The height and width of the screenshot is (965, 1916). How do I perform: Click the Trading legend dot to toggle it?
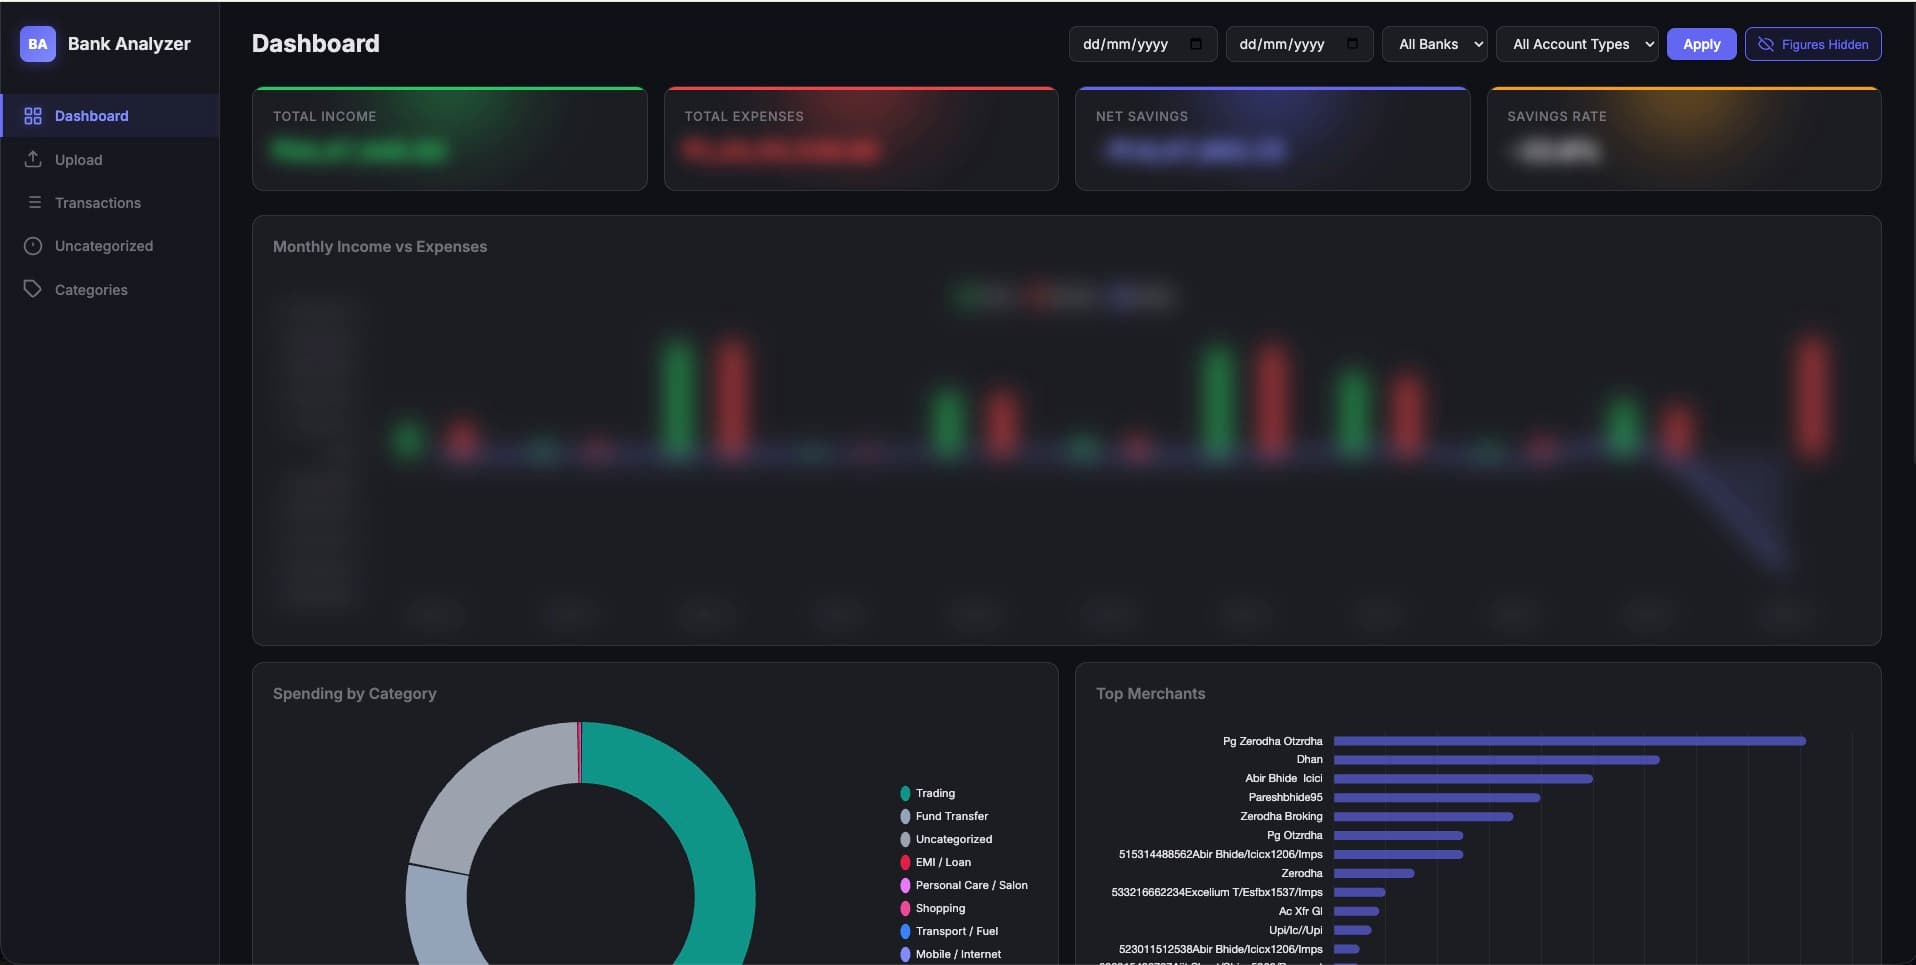click(905, 792)
